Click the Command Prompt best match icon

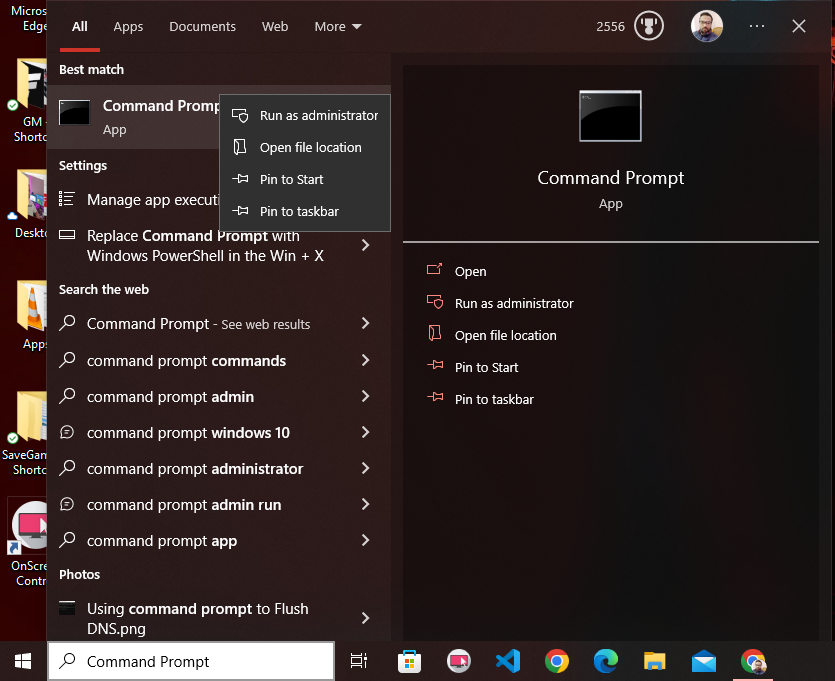tap(74, 112)
